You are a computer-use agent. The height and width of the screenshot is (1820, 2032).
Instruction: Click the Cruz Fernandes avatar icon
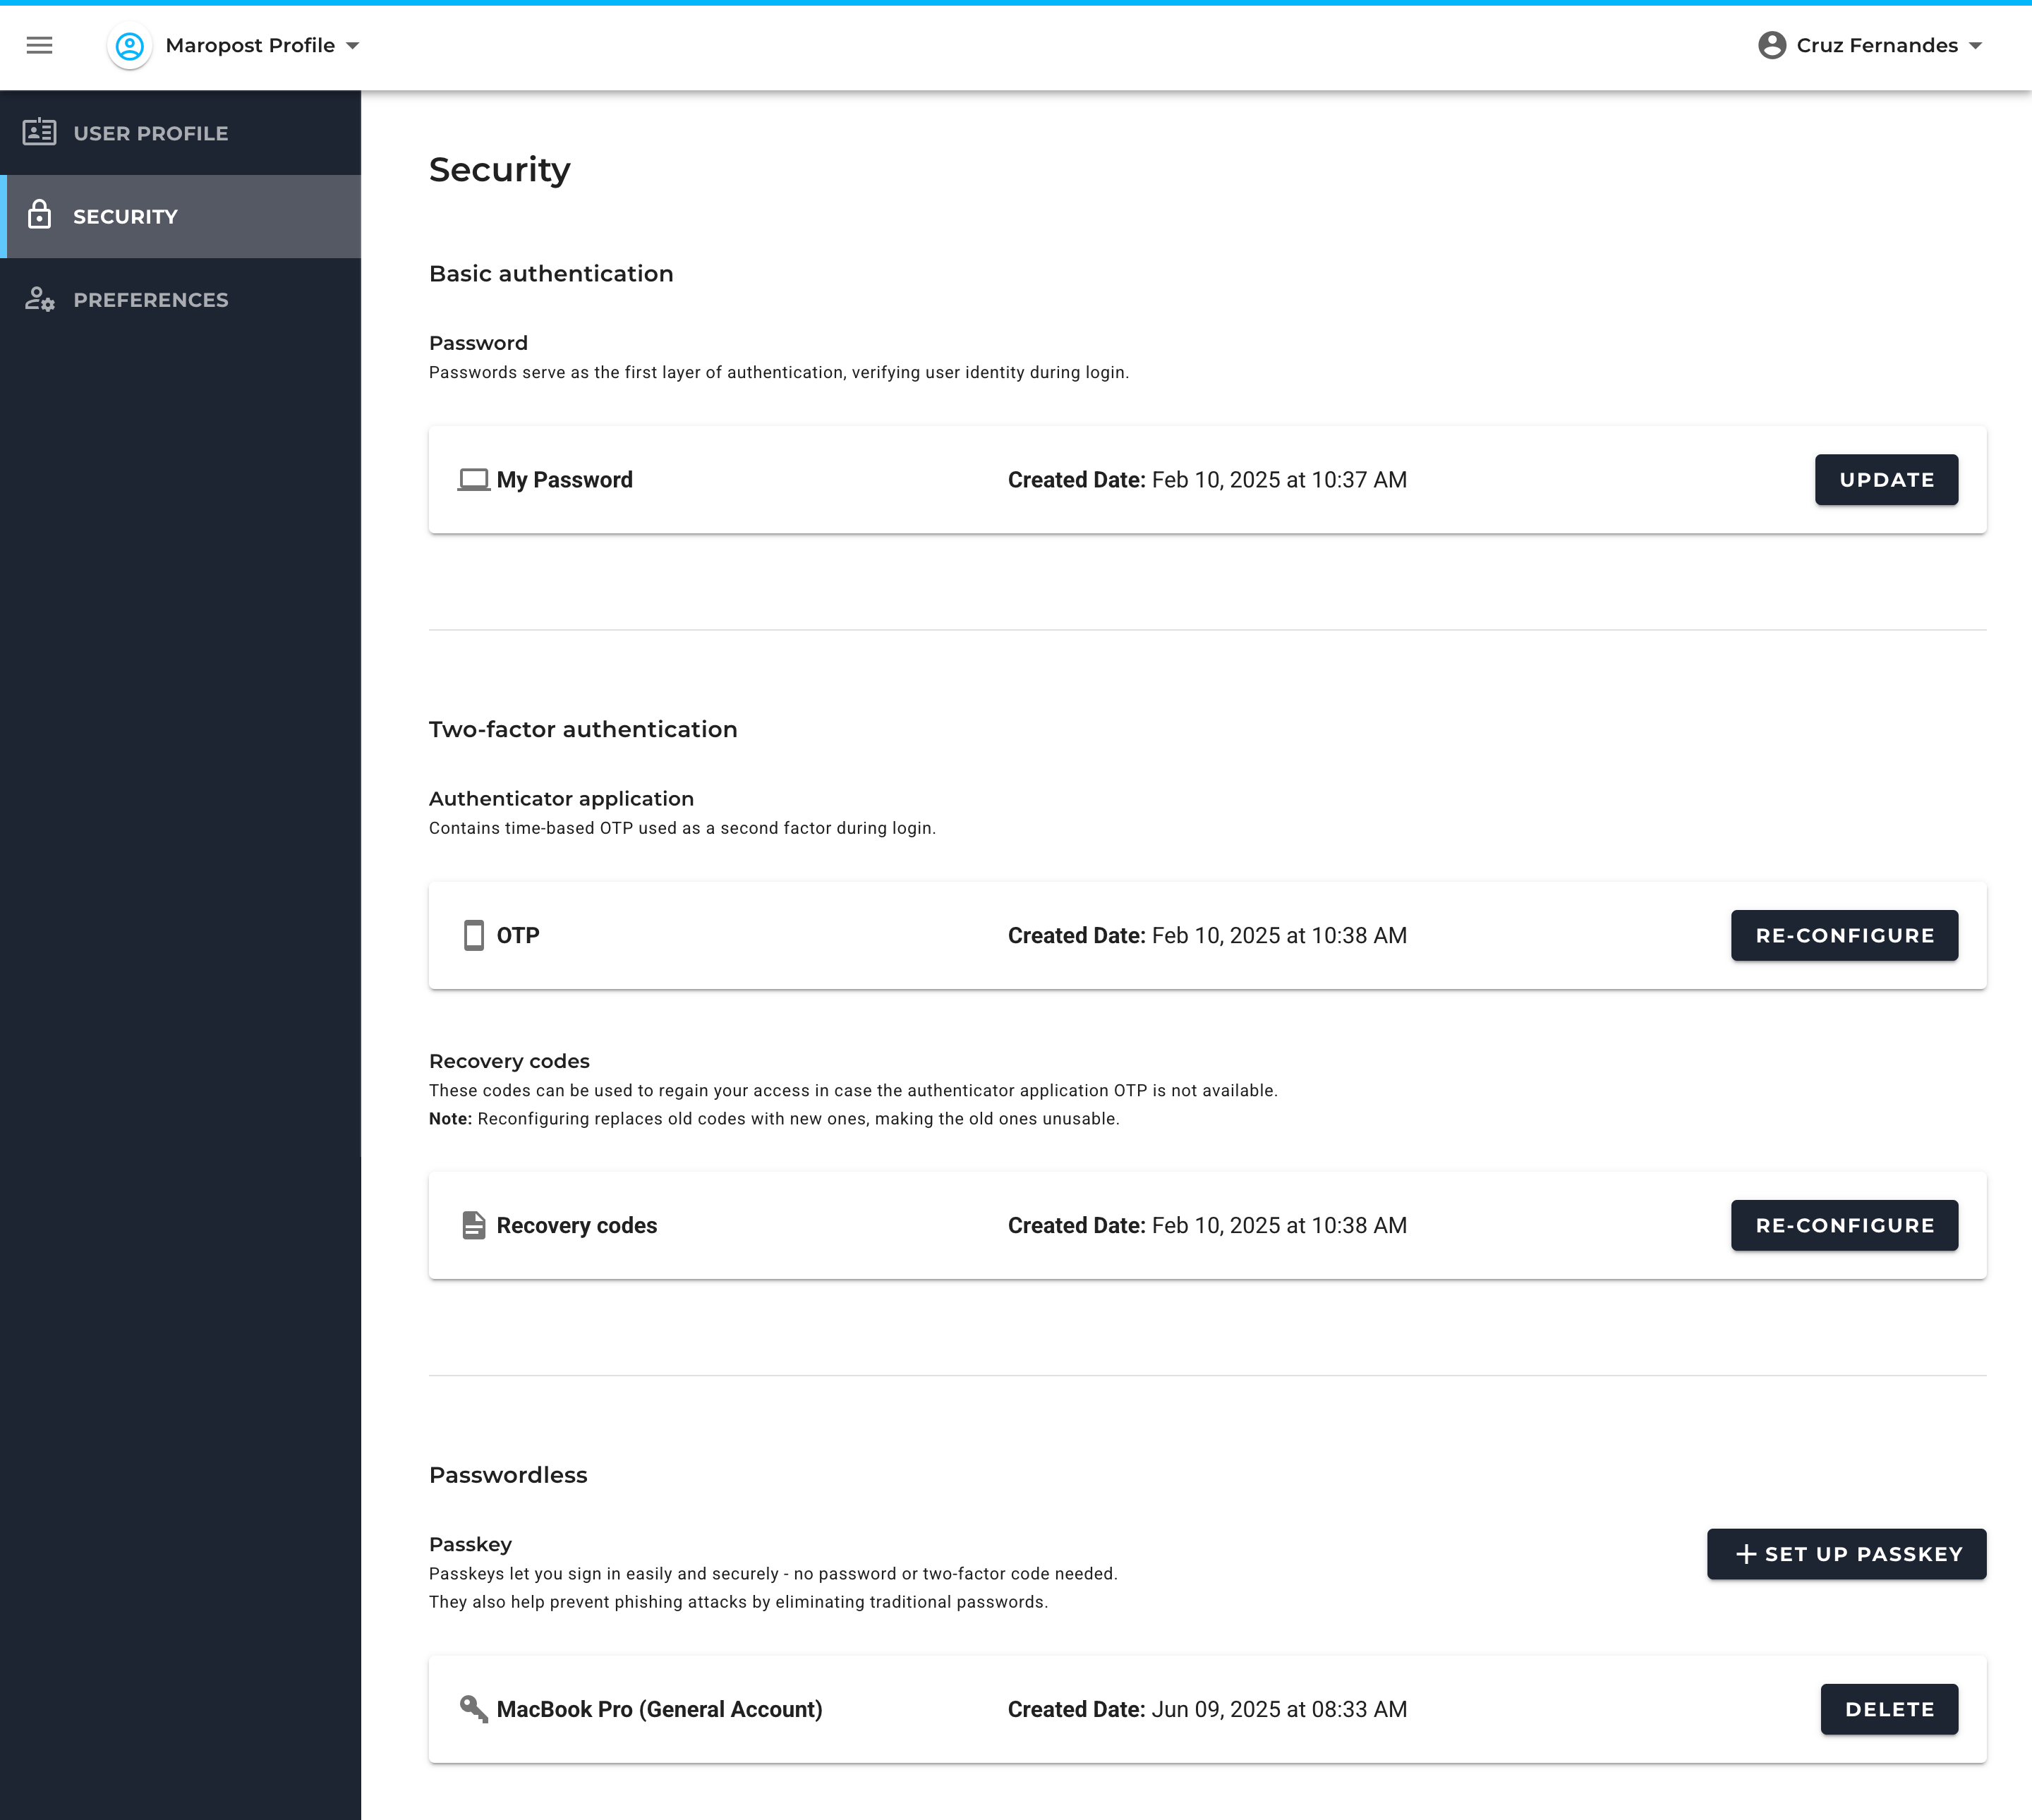point(1772,45)
